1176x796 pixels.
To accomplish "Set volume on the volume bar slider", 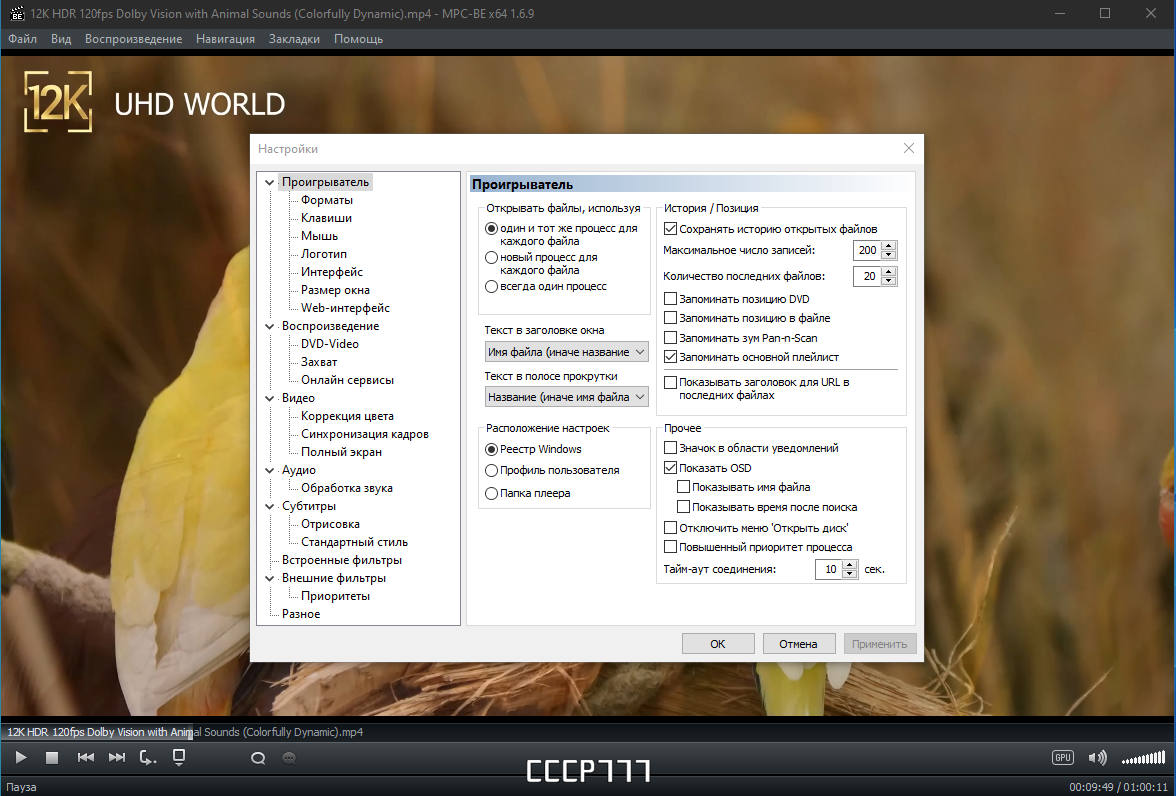I will click(1144, 758).
